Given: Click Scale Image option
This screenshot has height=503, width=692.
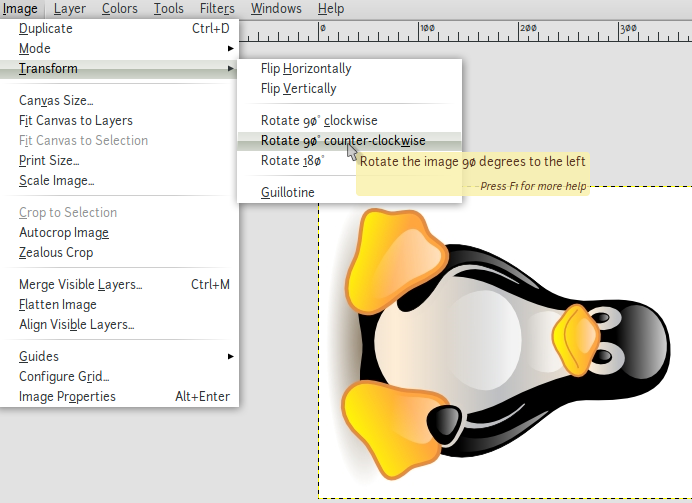Looking at the screenshot, I should coord(56,181).
